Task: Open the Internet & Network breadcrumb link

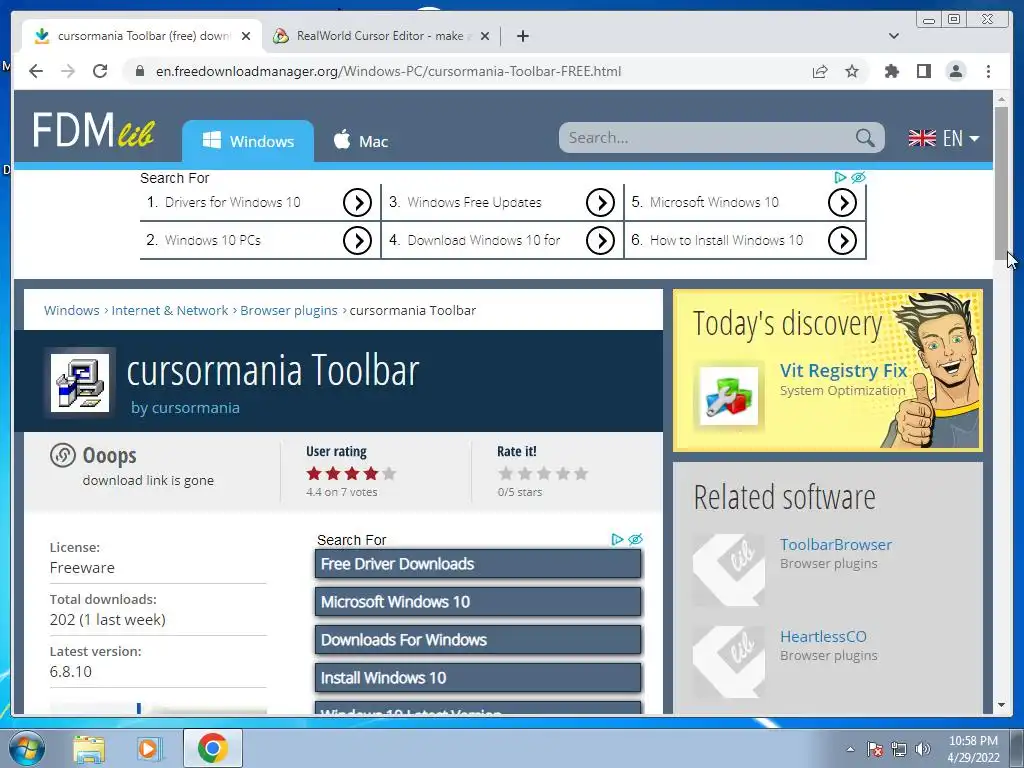Action: click(x=170, y=310)
